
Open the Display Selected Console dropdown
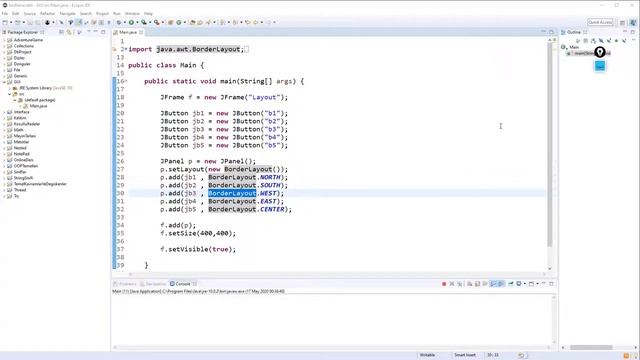pos(525,284)
